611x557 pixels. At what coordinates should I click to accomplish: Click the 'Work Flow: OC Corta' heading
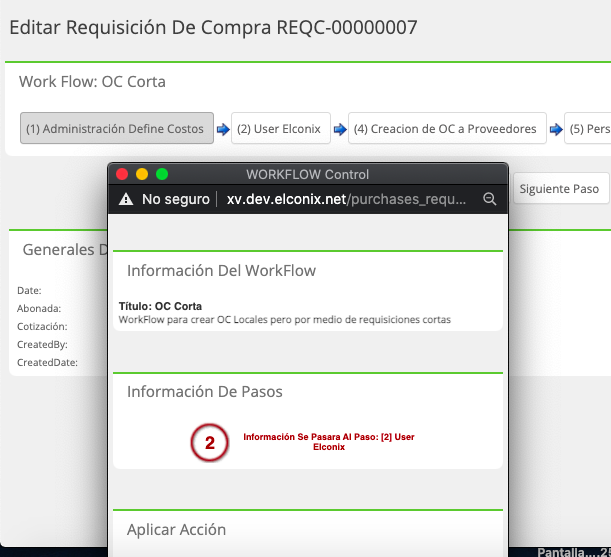coord(92,82)
